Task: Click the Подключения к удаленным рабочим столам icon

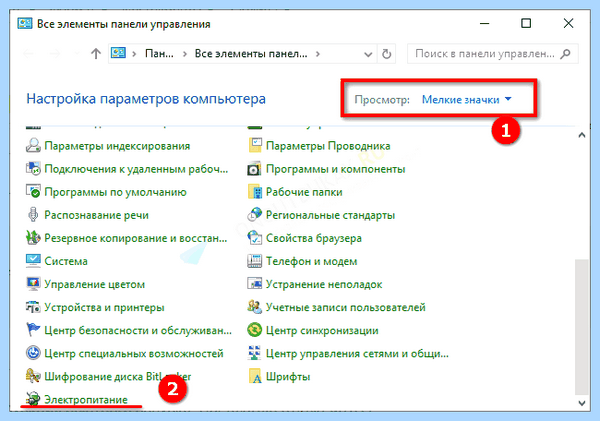Action: point(33,168)
